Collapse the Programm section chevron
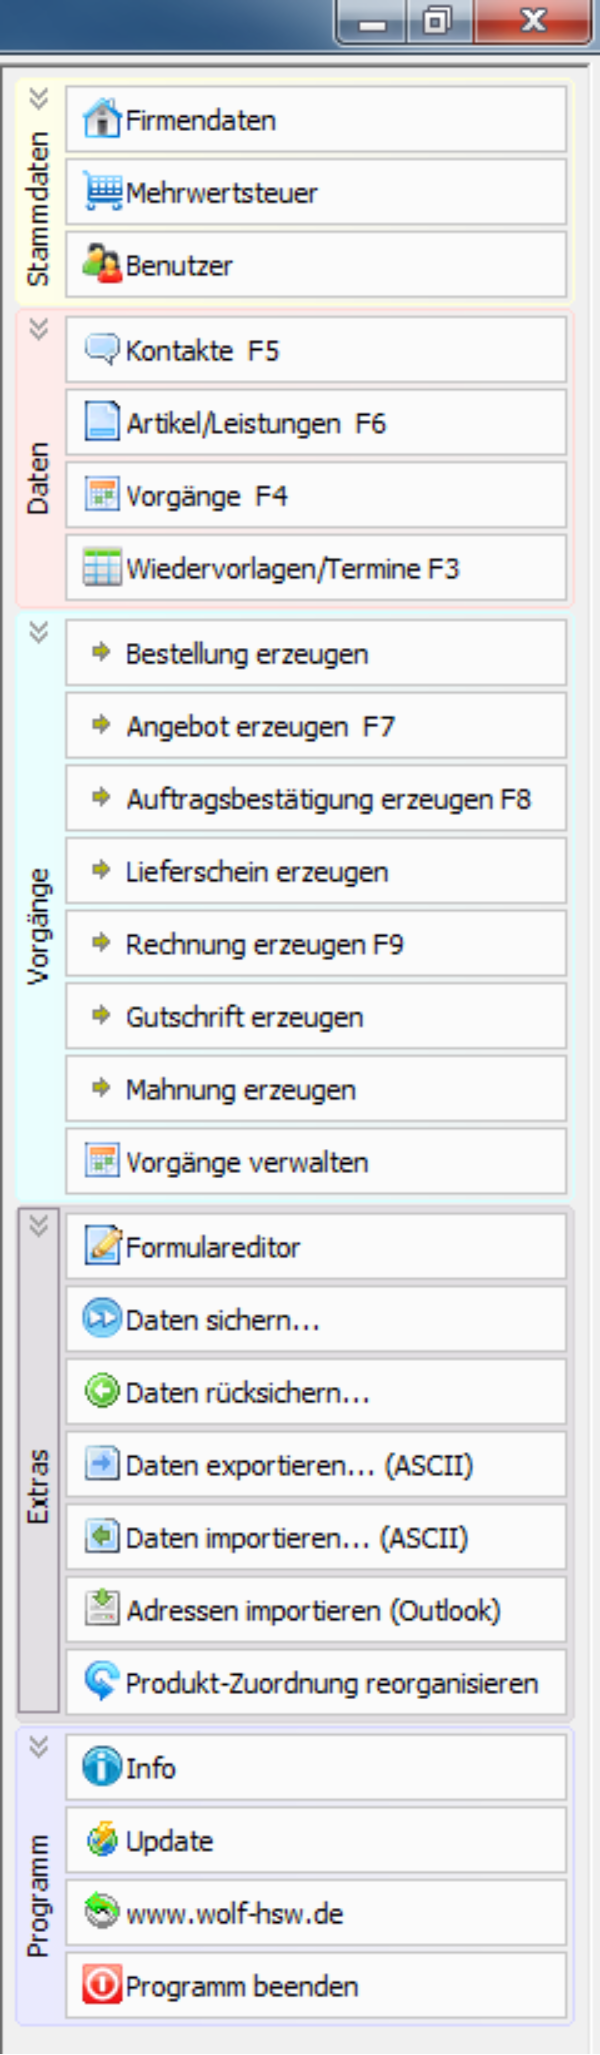600x2055 pixels. tap(39, 1747)
